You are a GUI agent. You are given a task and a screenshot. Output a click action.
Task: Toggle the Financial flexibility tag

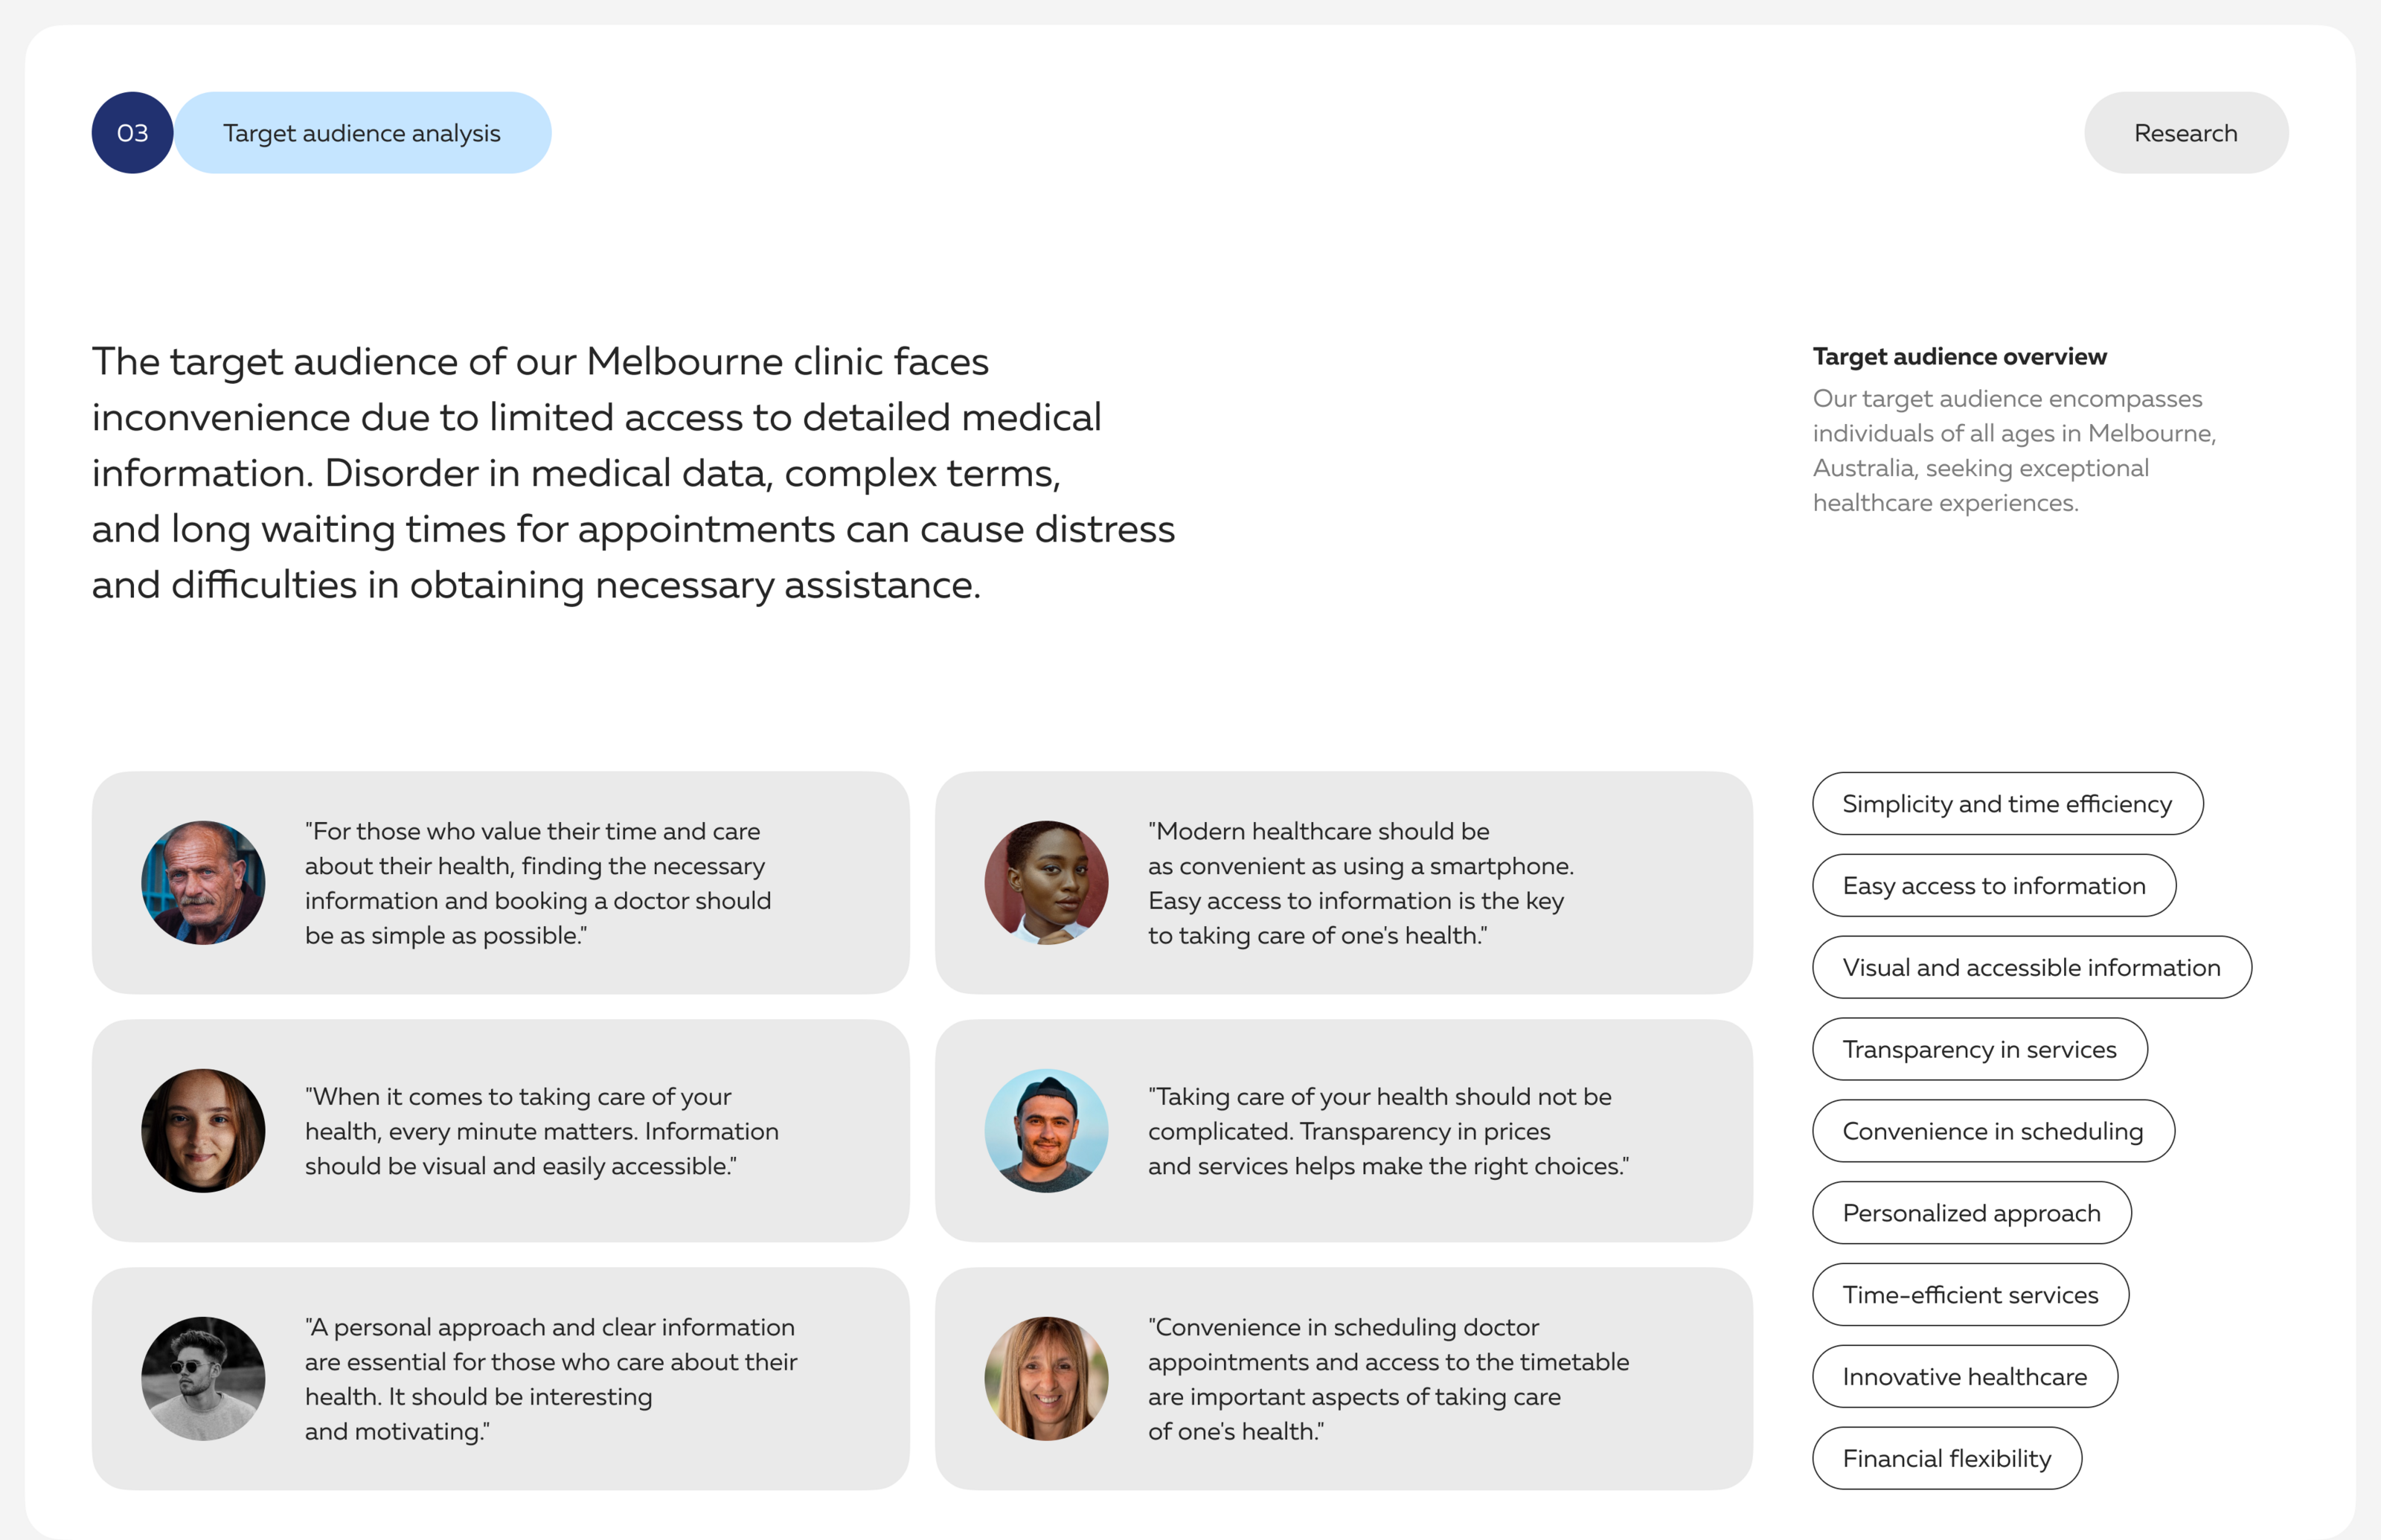pyautogui.click(x=1947, y=1458)
